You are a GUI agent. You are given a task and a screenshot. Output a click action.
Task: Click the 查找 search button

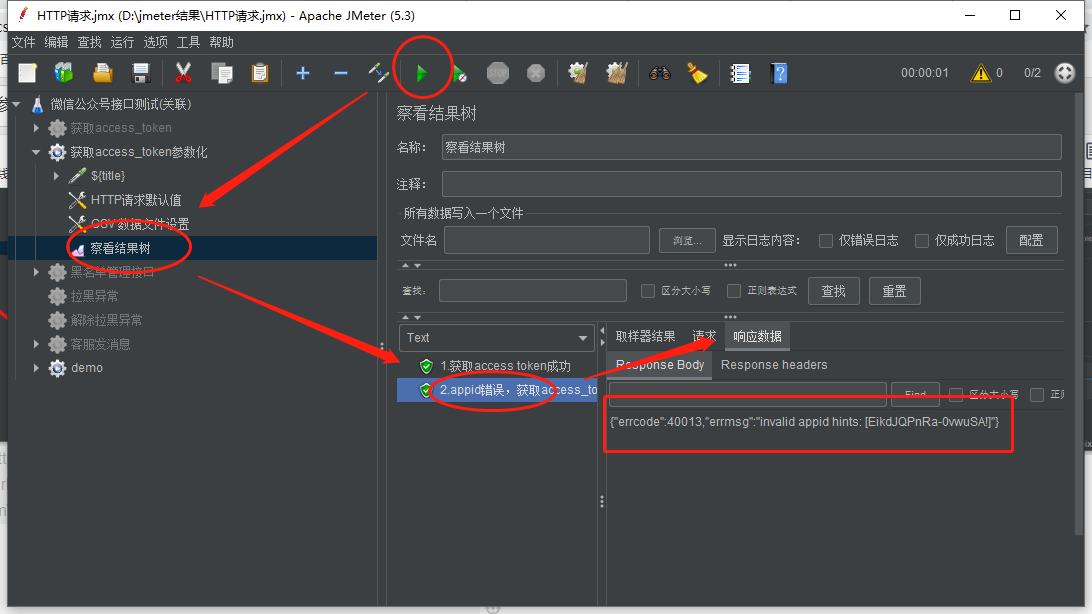coord(834,291)
